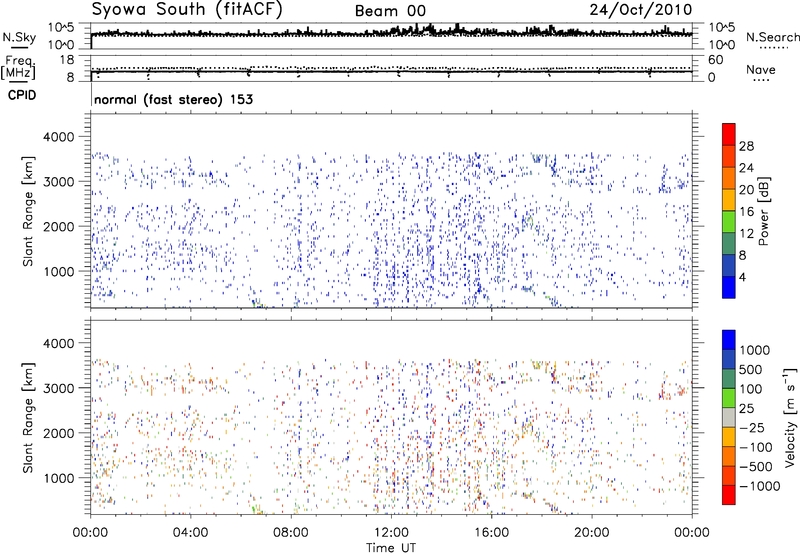Select the yellow -100 to -25 Velocity segment
Viewport: 800px width, 554px height.
(729, 437)
